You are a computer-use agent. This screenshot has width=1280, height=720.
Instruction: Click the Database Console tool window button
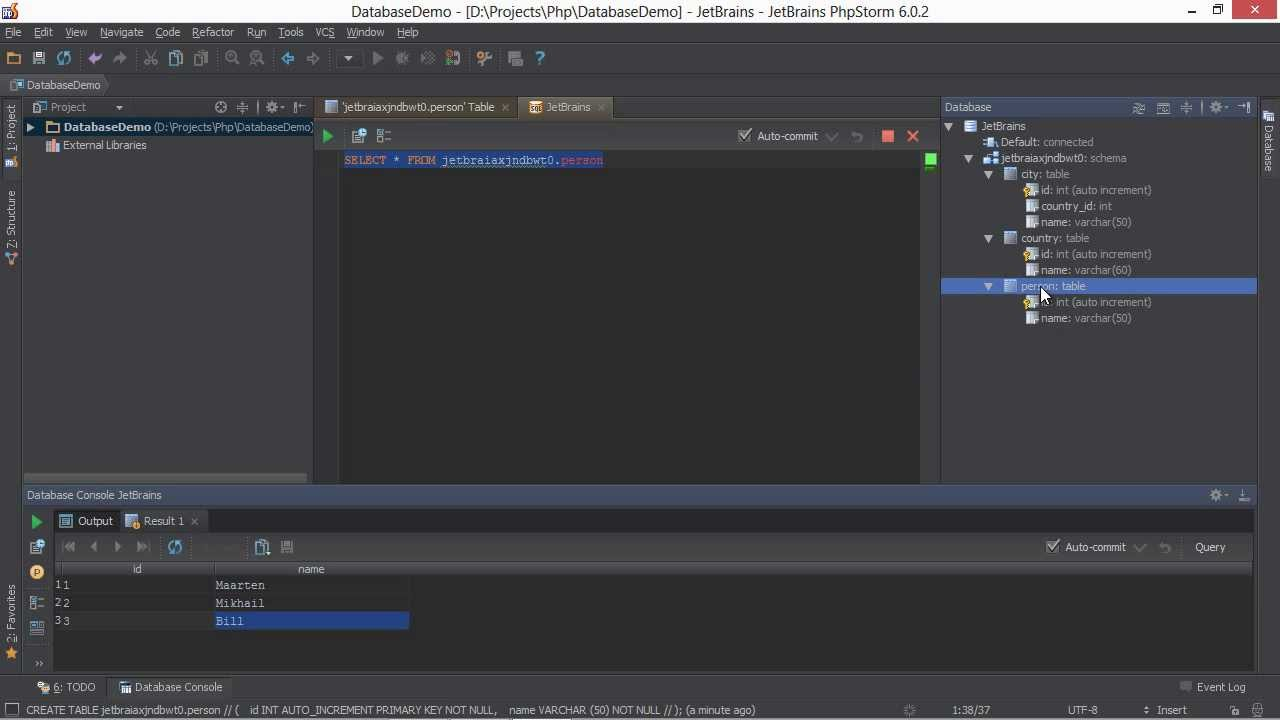coord(170,687)
